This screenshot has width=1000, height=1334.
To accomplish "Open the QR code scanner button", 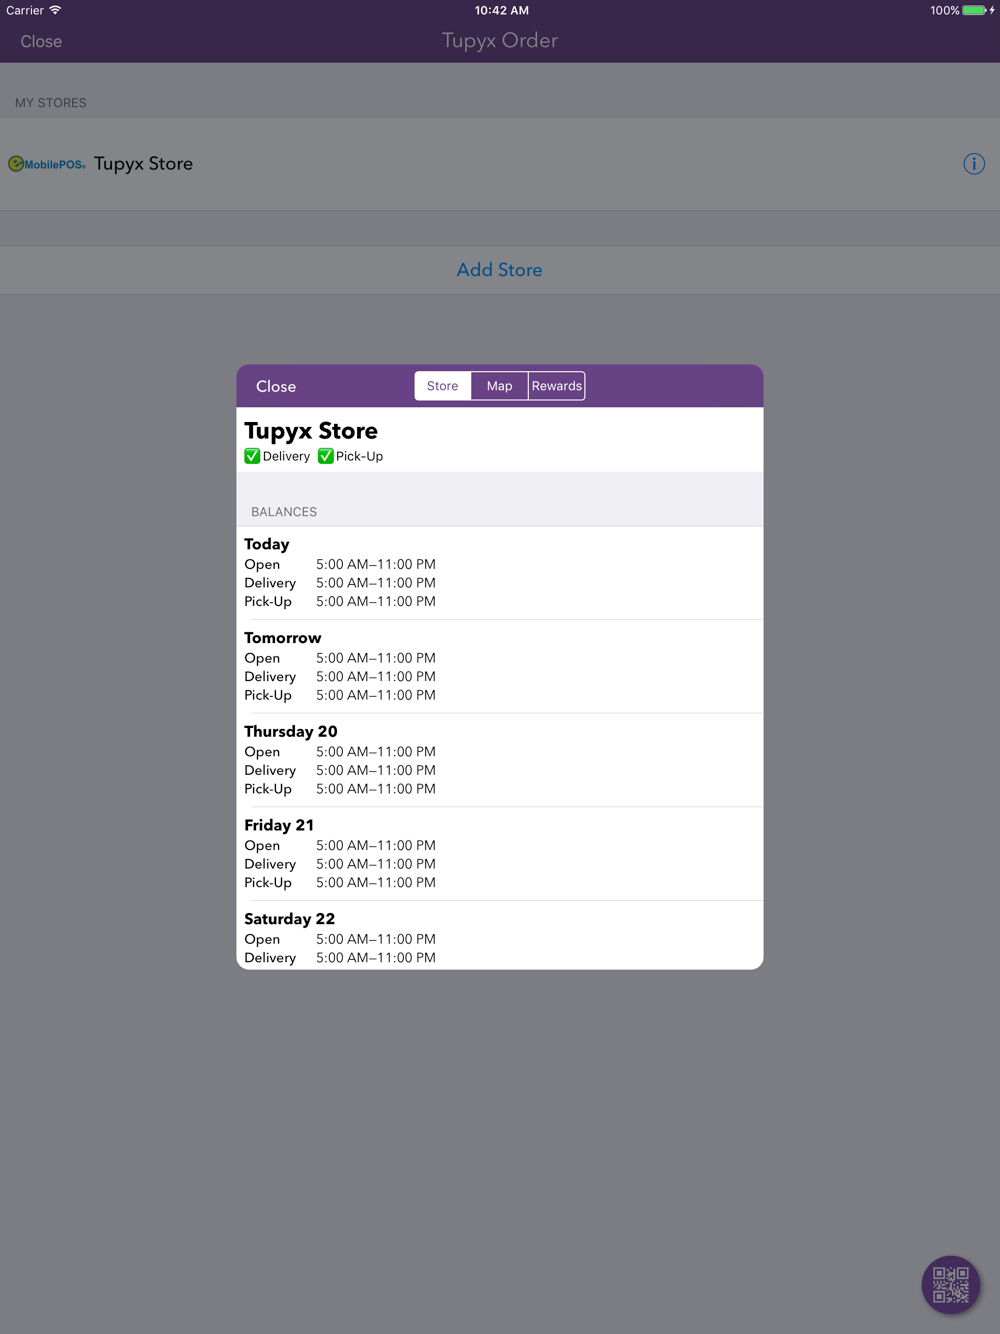I will pyautogui.click(x=950, y=1284).
